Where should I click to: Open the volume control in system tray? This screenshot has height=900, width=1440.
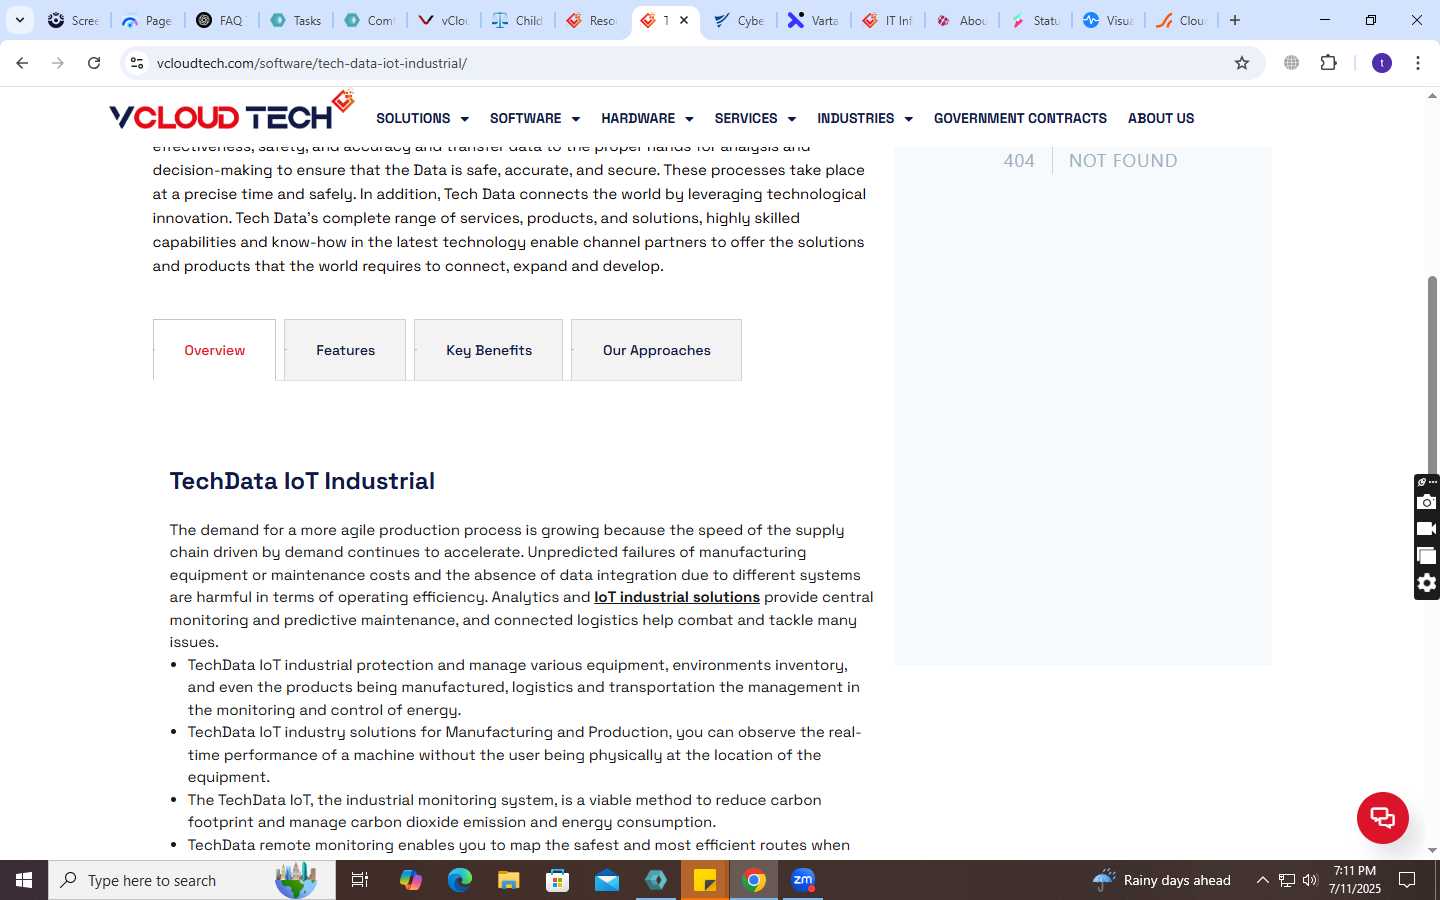coord(1310,880)
